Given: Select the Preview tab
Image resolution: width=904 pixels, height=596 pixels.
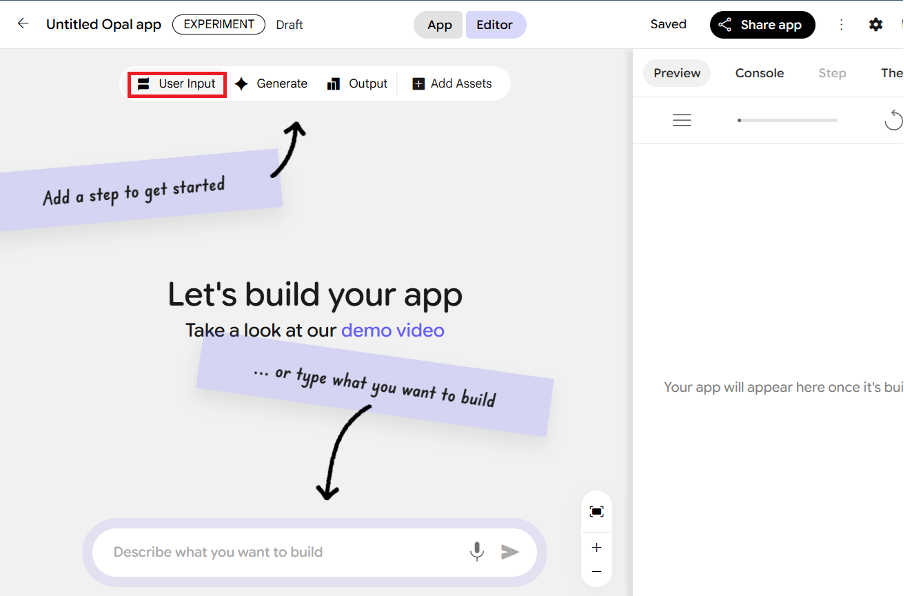Looking at the screenshot, I should [677, 73].
